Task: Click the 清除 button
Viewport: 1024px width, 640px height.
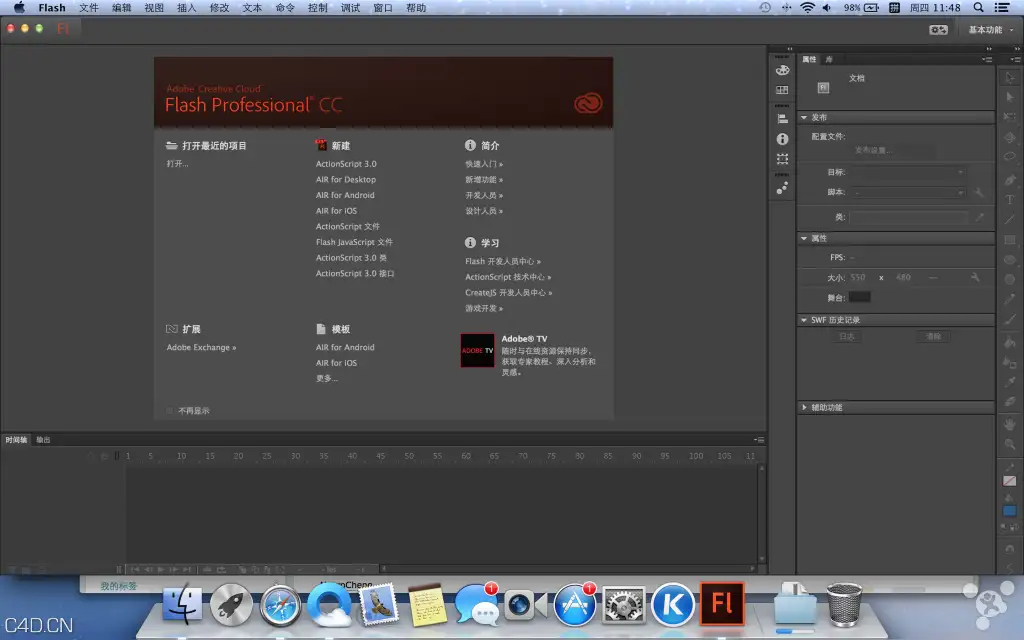Action: [x=934, y=337]
